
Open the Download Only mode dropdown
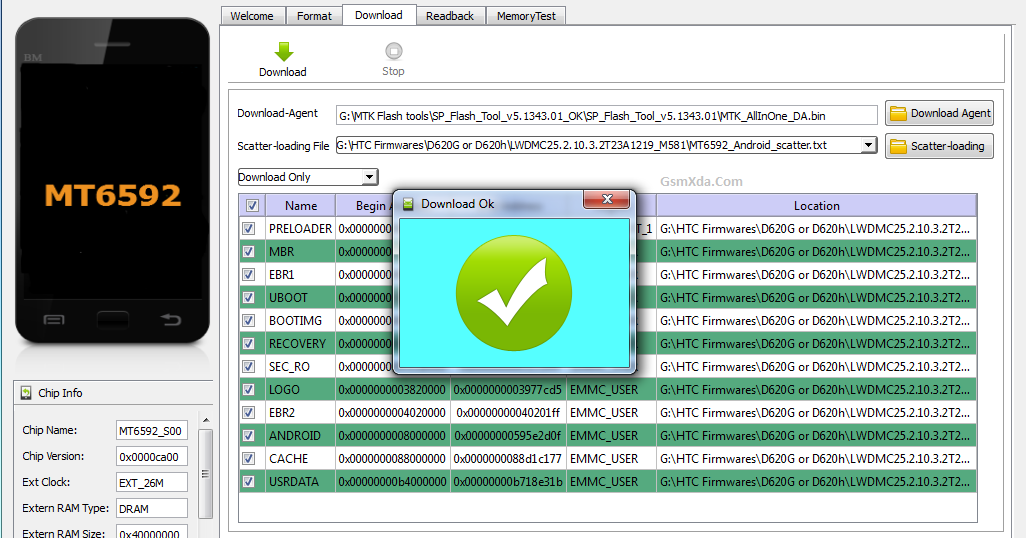point(370,177)
